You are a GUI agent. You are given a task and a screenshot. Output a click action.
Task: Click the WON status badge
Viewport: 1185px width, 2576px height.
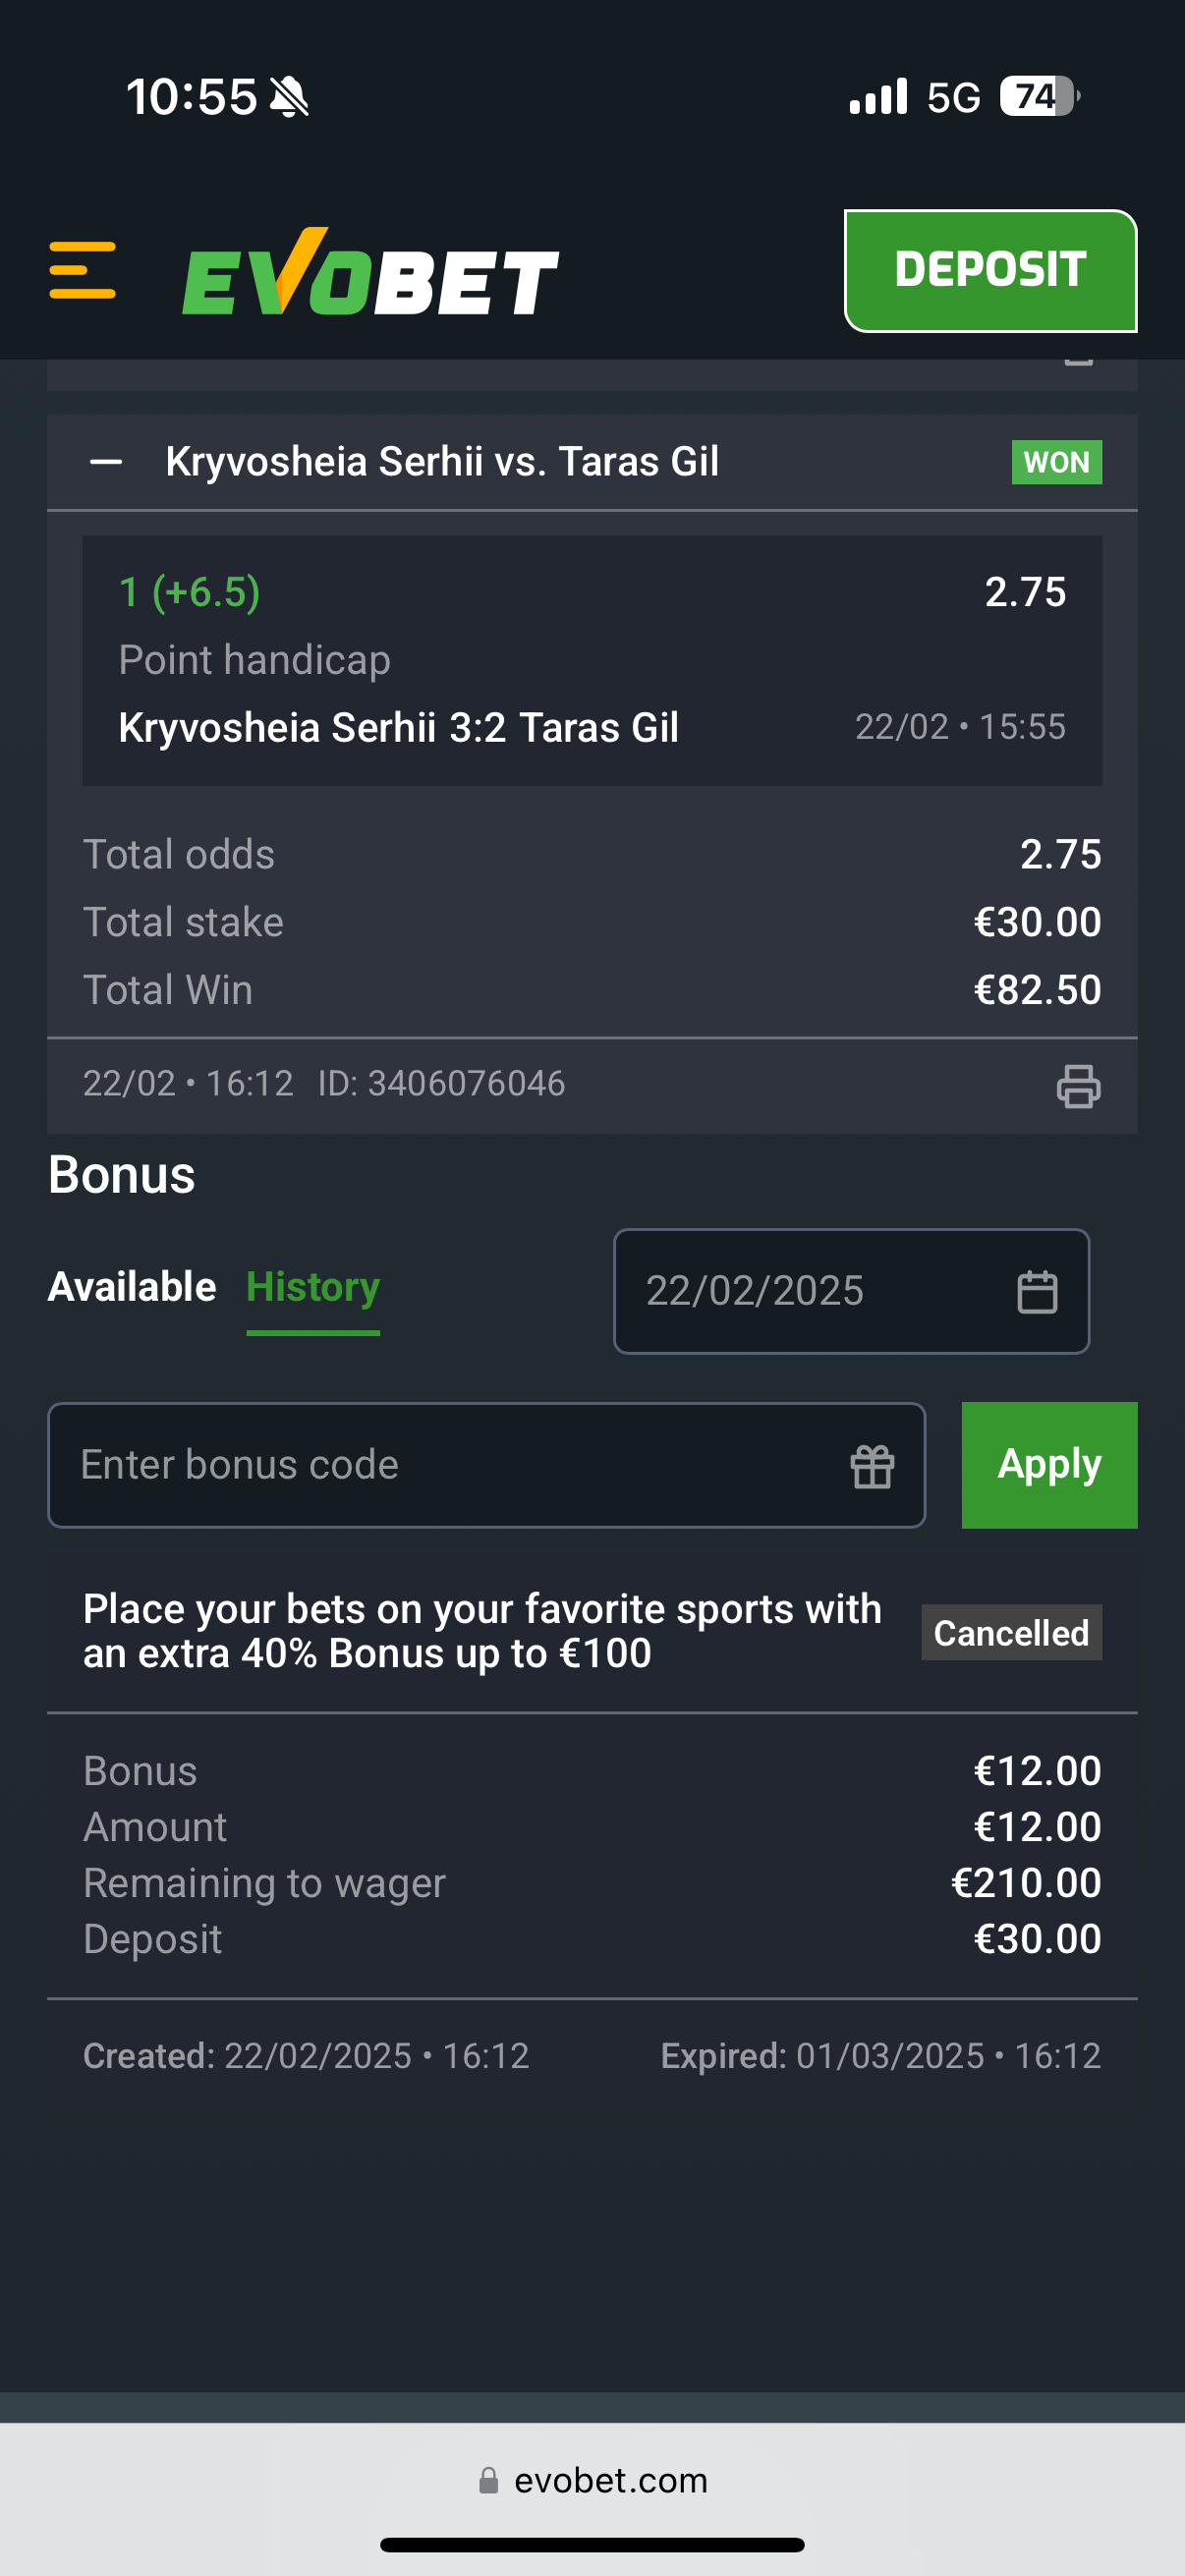1056,462
